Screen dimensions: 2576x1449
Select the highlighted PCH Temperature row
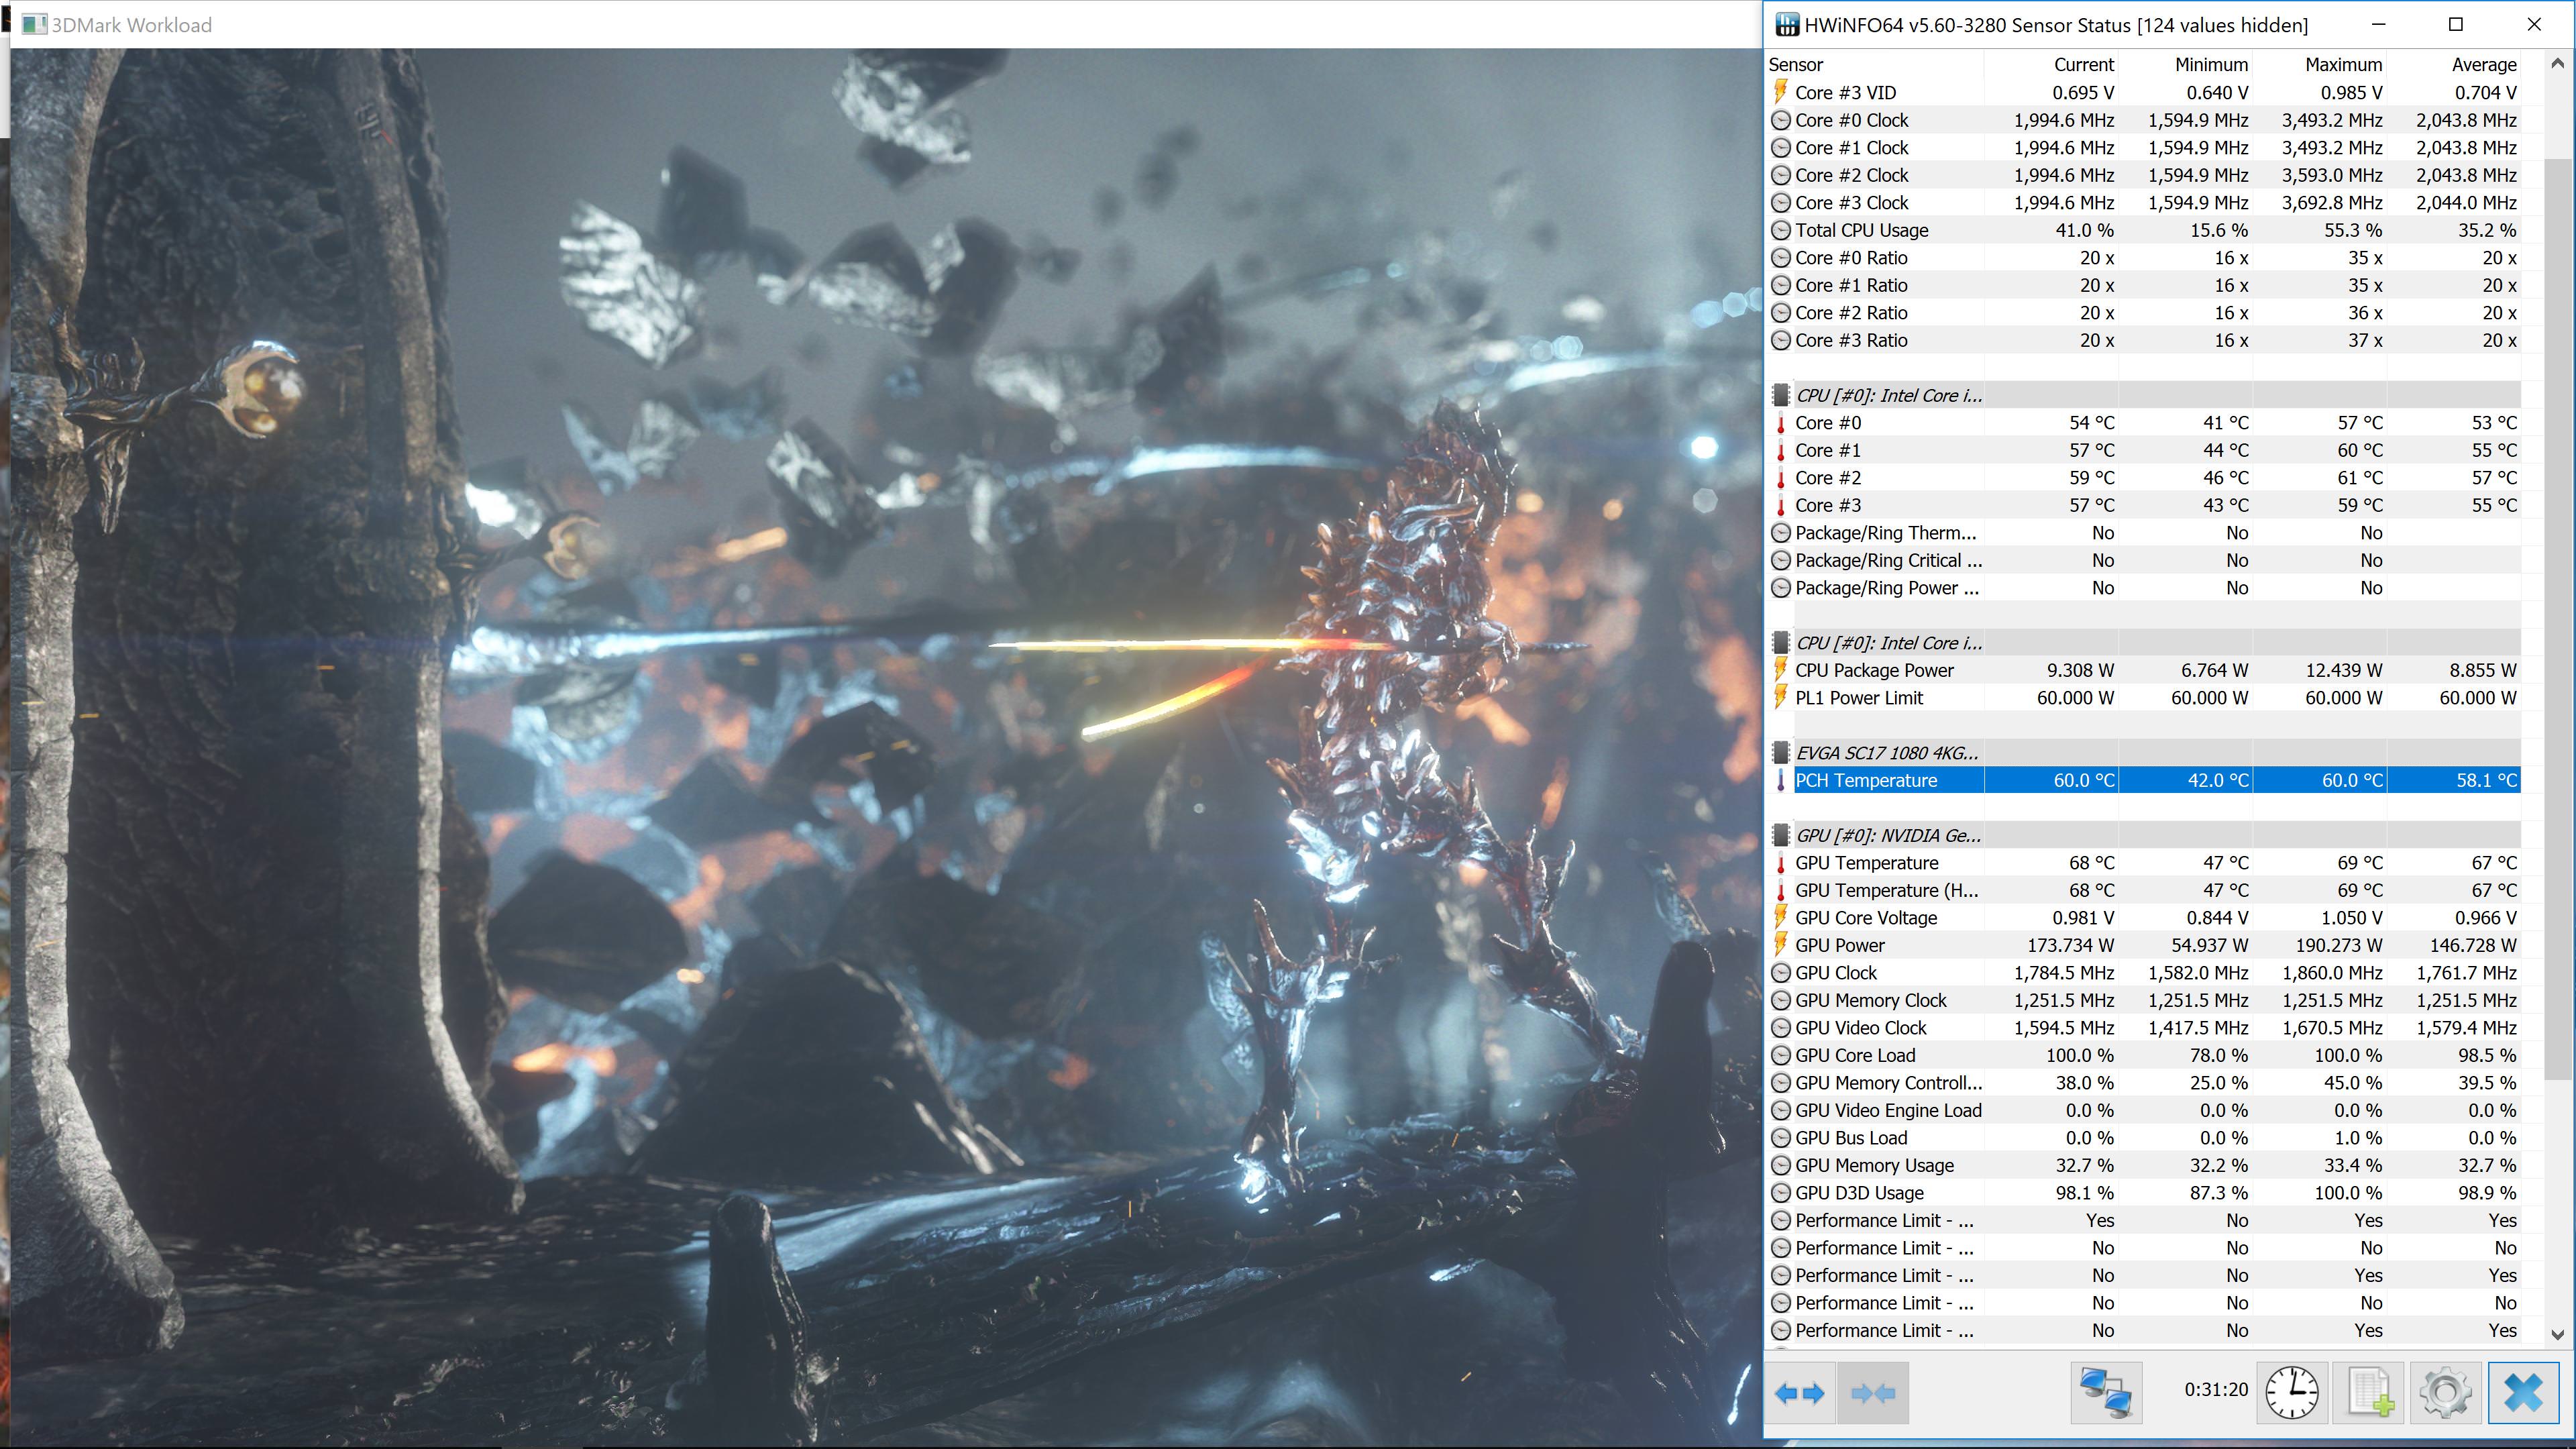coord(2144,780)
